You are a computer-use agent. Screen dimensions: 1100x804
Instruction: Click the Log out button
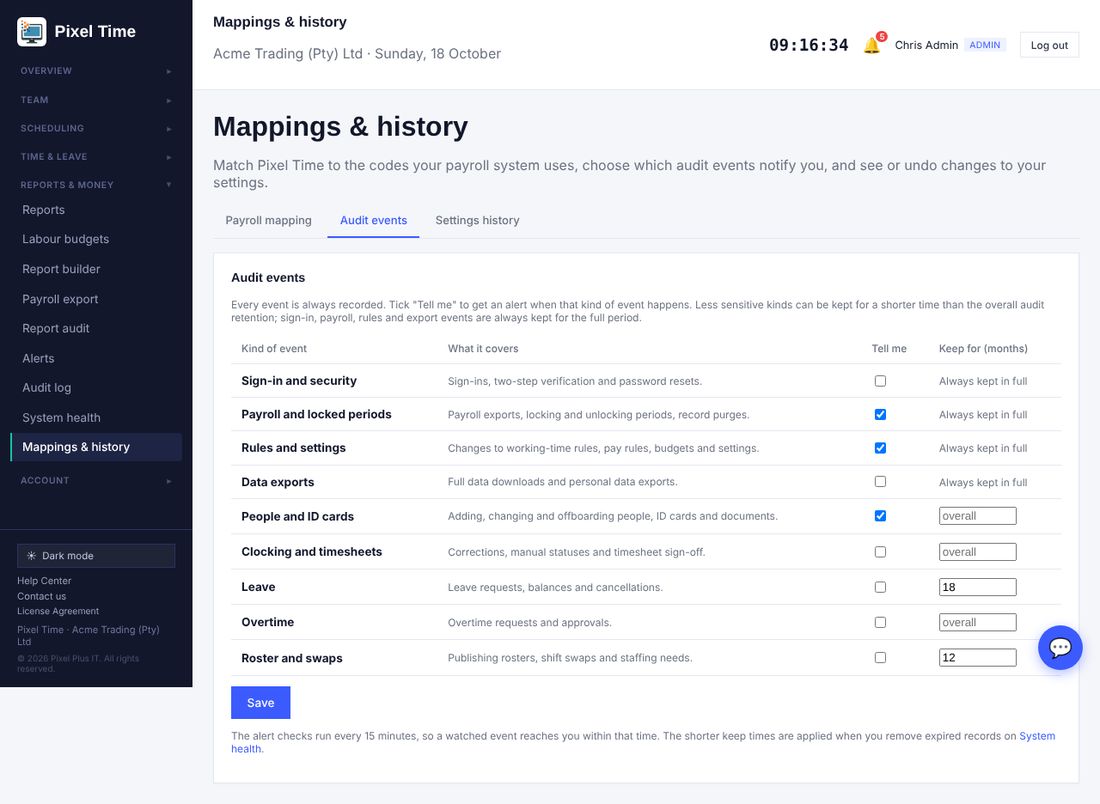point(1049,45)
